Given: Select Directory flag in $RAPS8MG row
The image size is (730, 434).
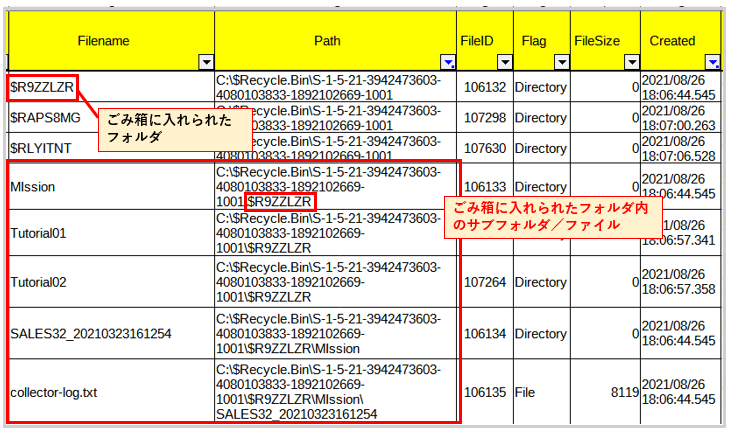Looking at the screenshot, I should (x=542, y=117).
